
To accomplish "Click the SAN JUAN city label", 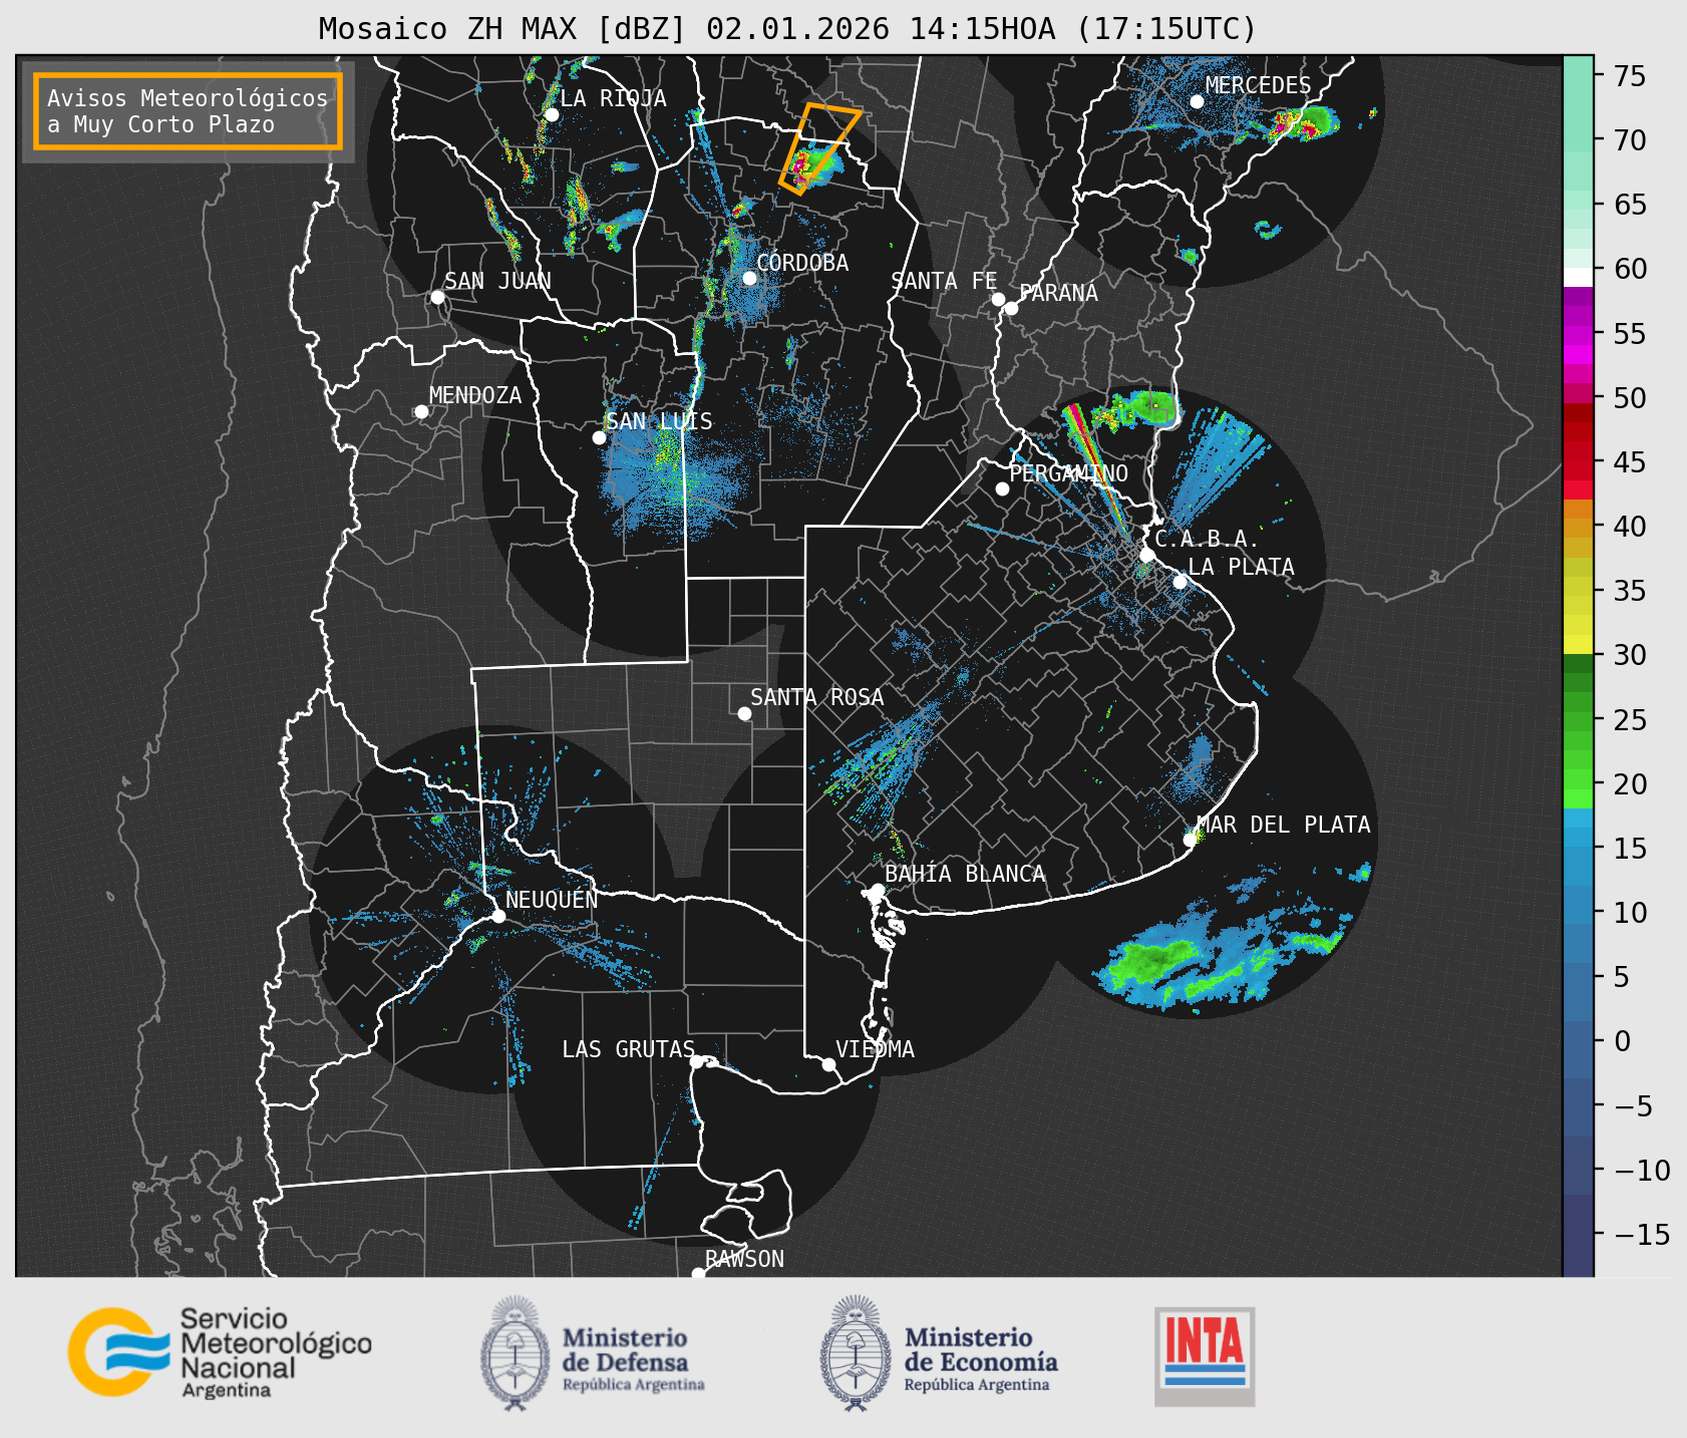I will point(498,281).
